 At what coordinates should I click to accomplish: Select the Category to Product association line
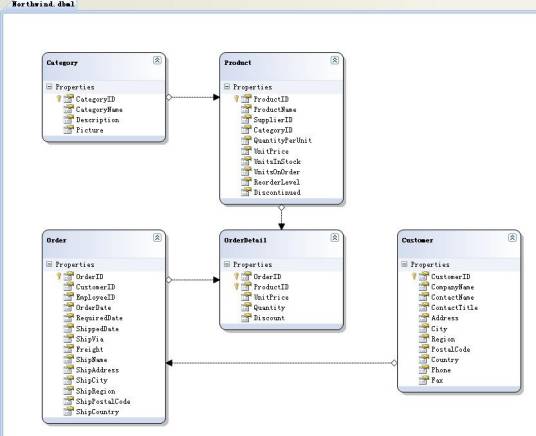[193, 97]
